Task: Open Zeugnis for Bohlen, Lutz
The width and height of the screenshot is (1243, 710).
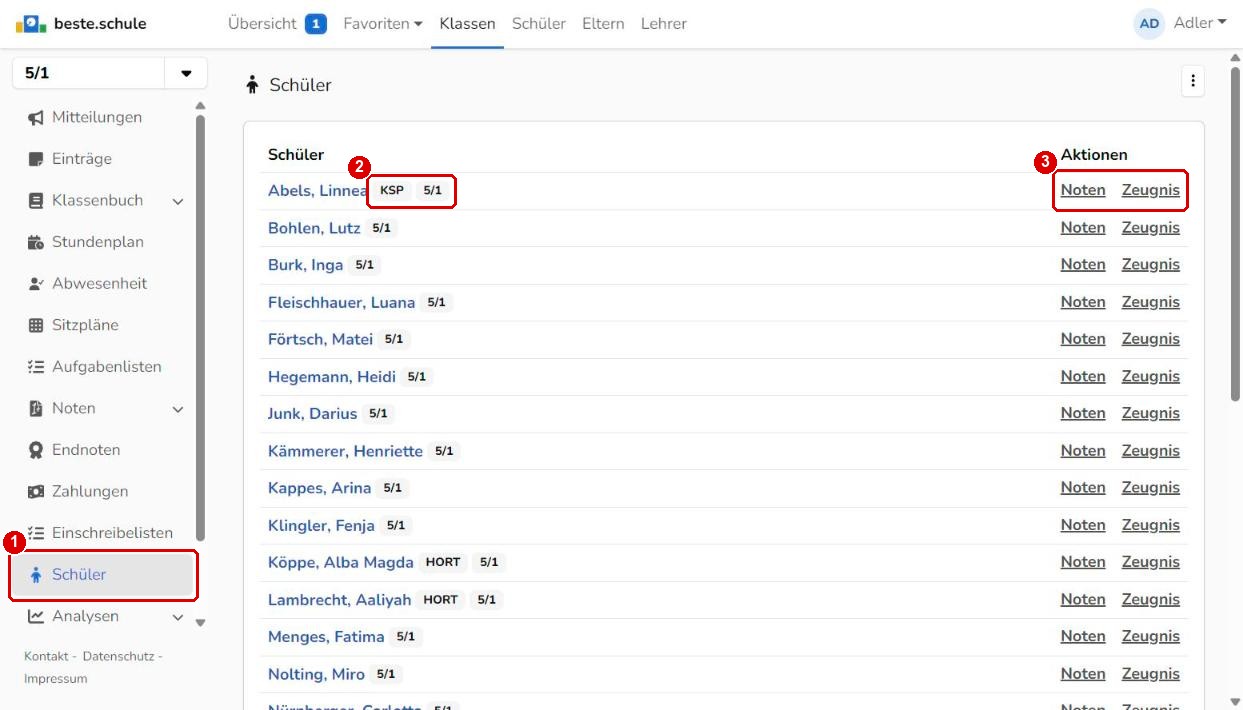Action: click(x=1151, y=227)
